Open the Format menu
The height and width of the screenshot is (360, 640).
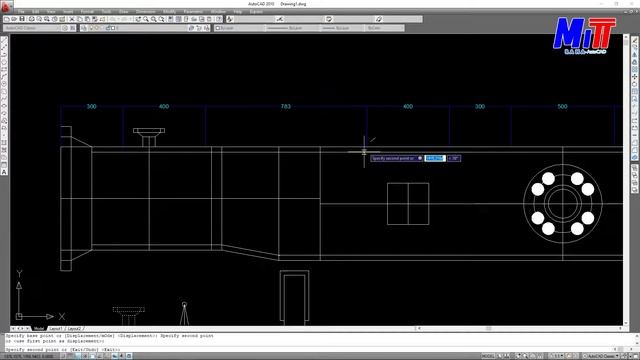(87, 11)
